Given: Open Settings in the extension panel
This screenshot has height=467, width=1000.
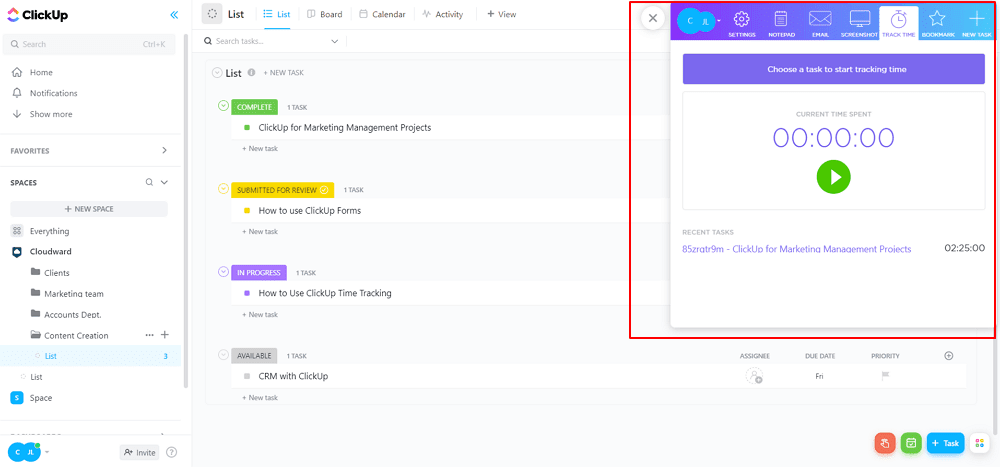Looking at the screenshot, I should coord(742,24).
